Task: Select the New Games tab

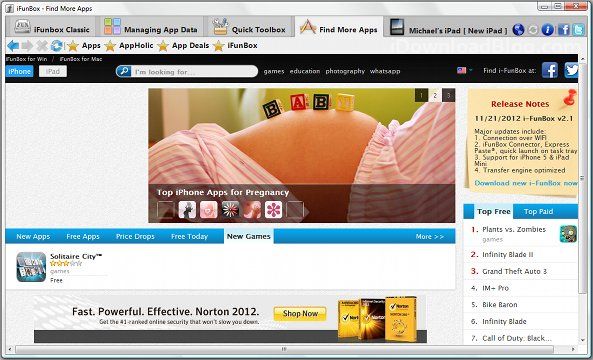Action: tap(248, 236)
